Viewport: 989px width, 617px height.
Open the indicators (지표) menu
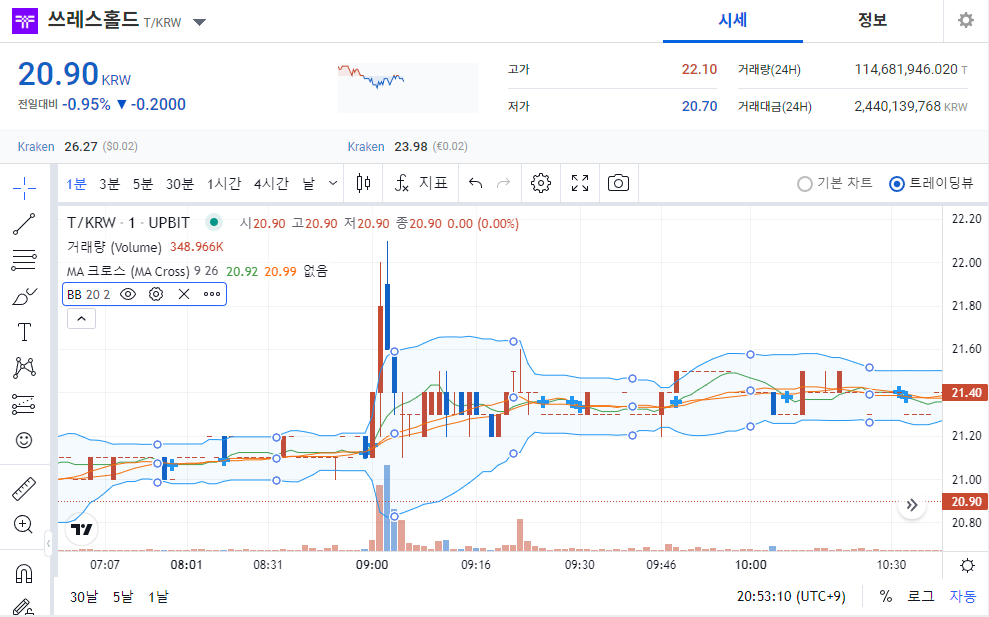pos(421,184)
